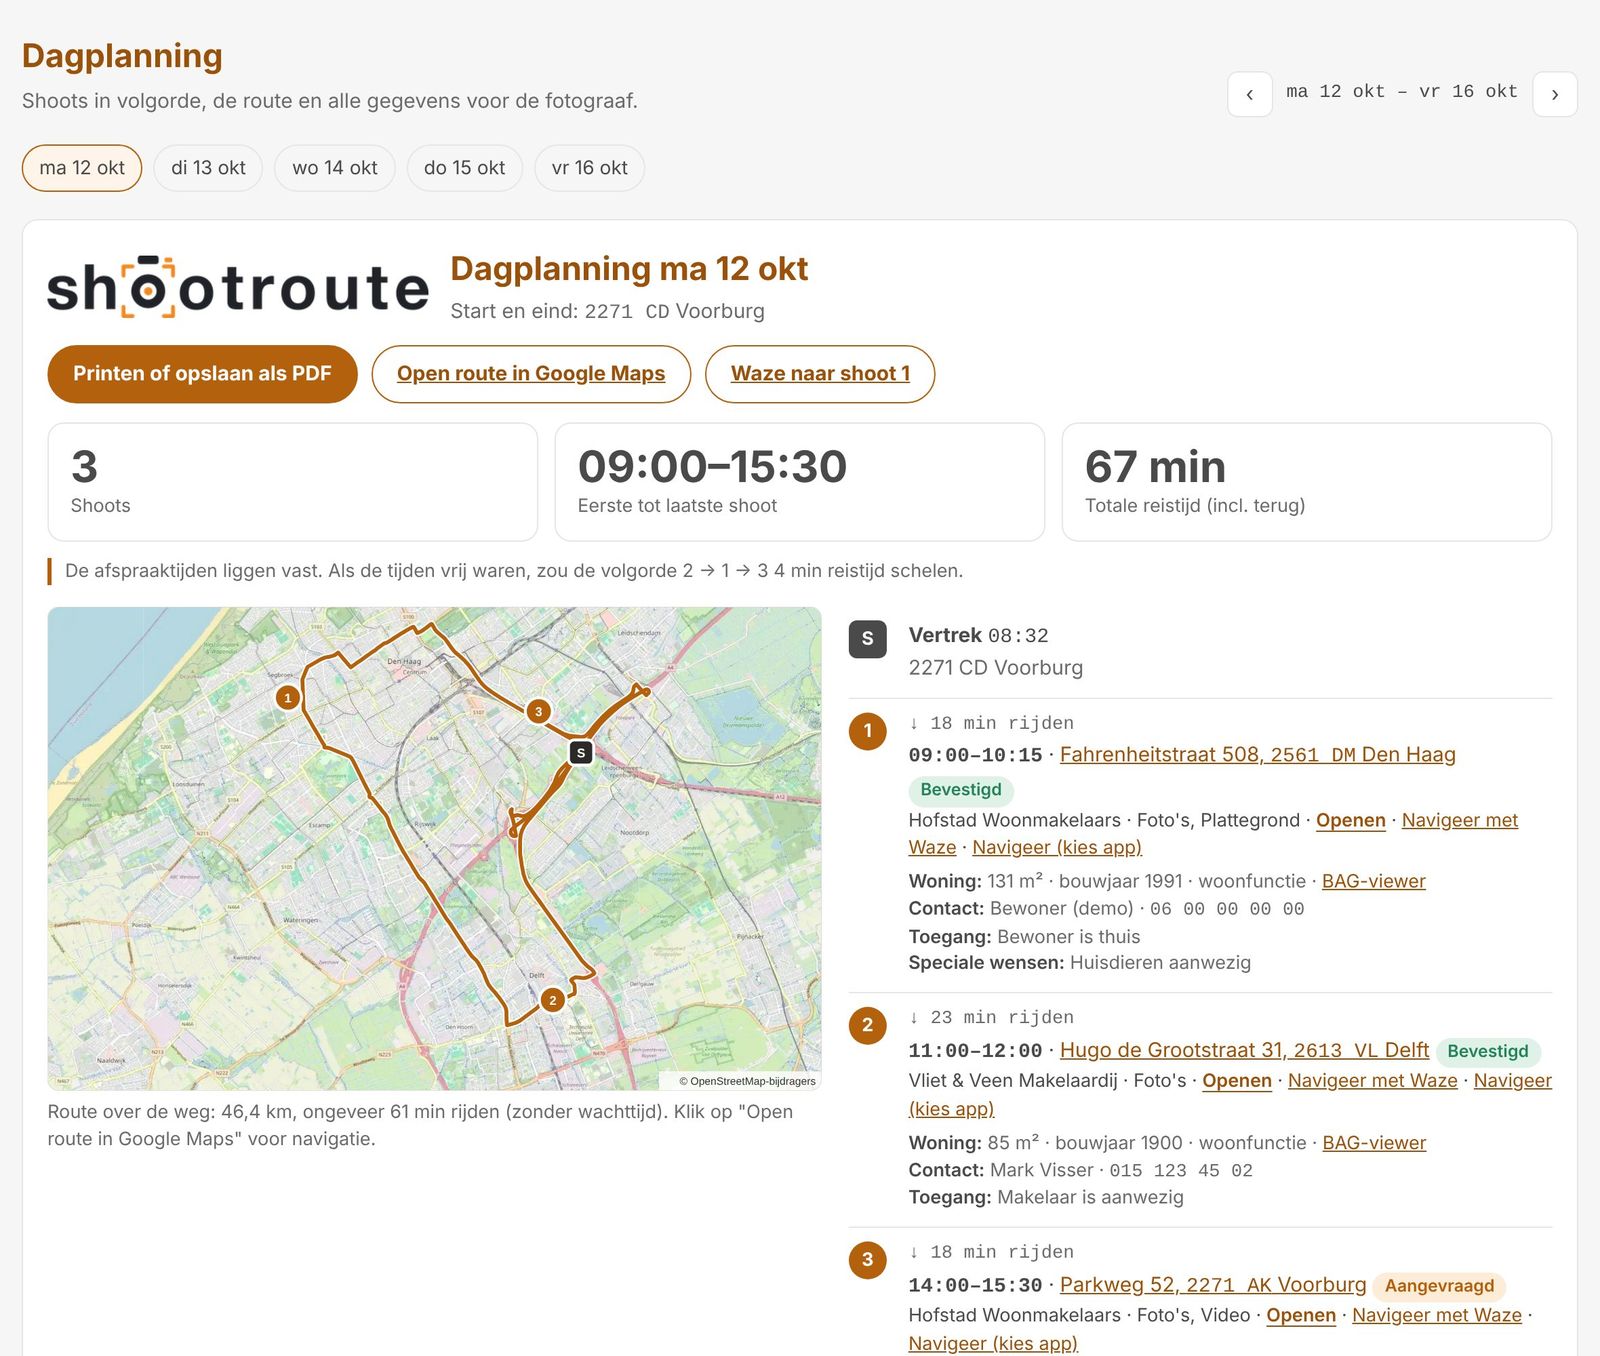Screen dimensions: 1600x1356
Task: Click step badge 3 for Parkweg shoot
Action: (x=868, y=1260)
